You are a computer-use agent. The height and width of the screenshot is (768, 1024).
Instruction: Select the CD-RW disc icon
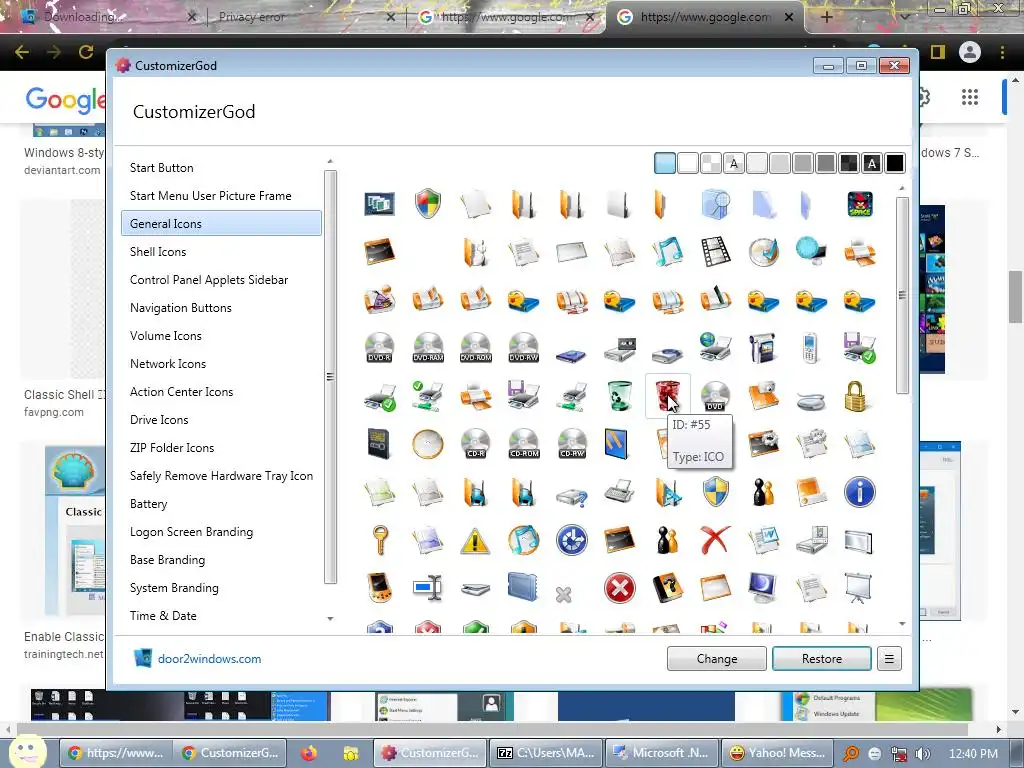(572, 444)
